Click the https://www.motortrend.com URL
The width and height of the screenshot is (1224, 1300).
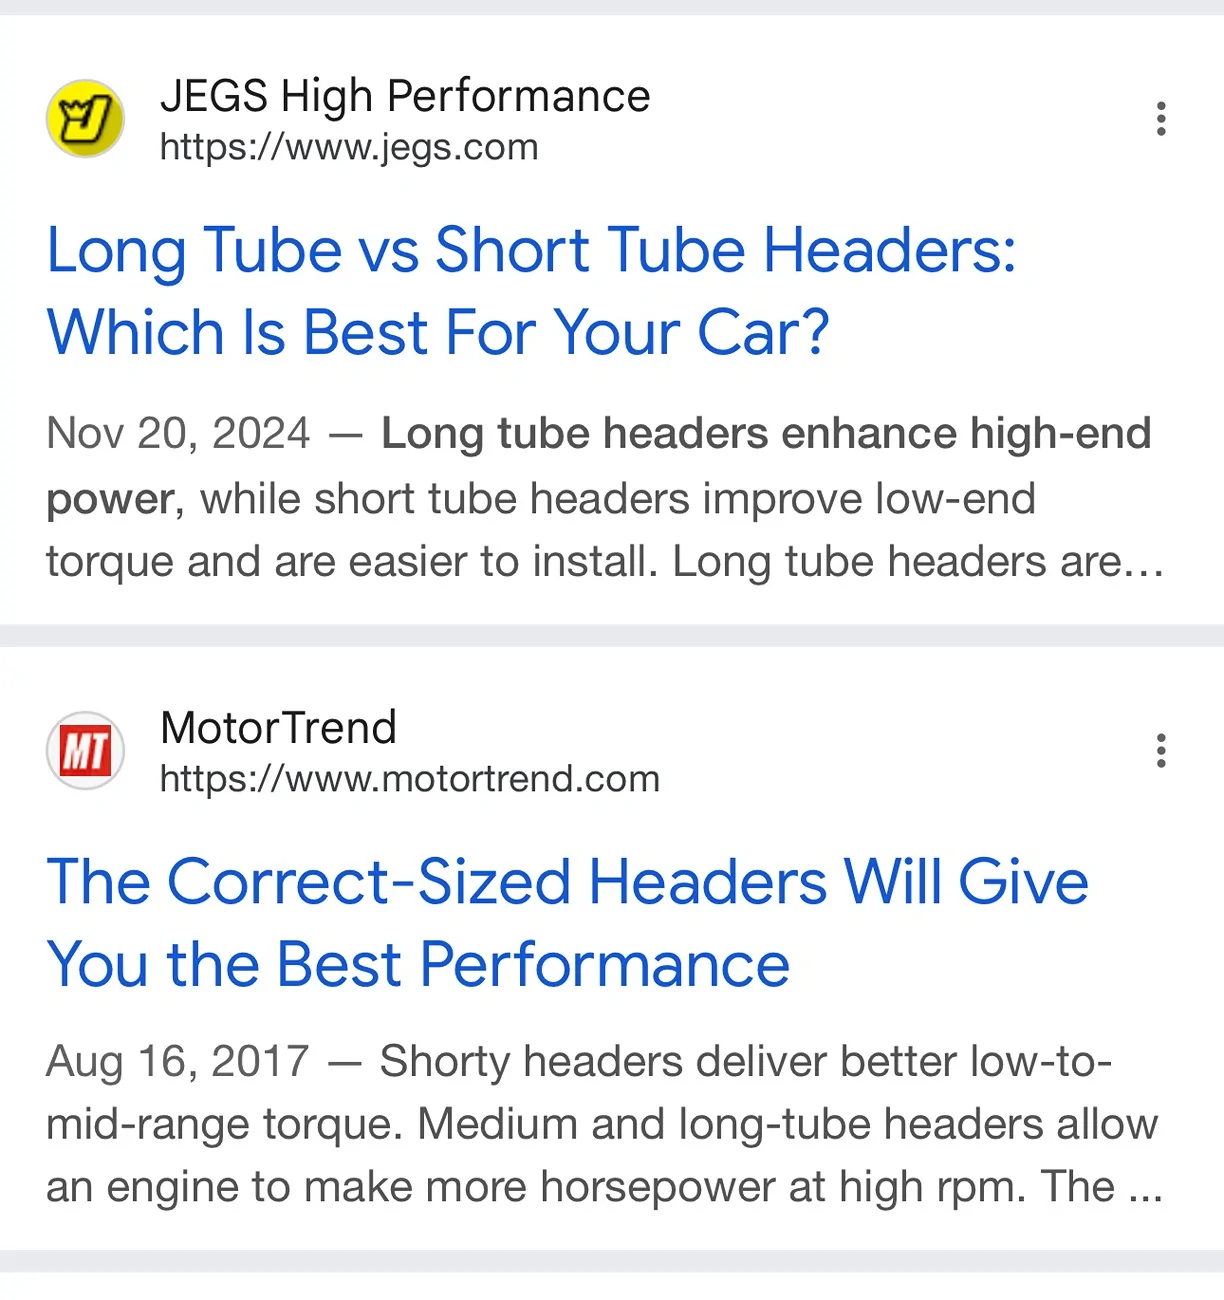[410, 780]
